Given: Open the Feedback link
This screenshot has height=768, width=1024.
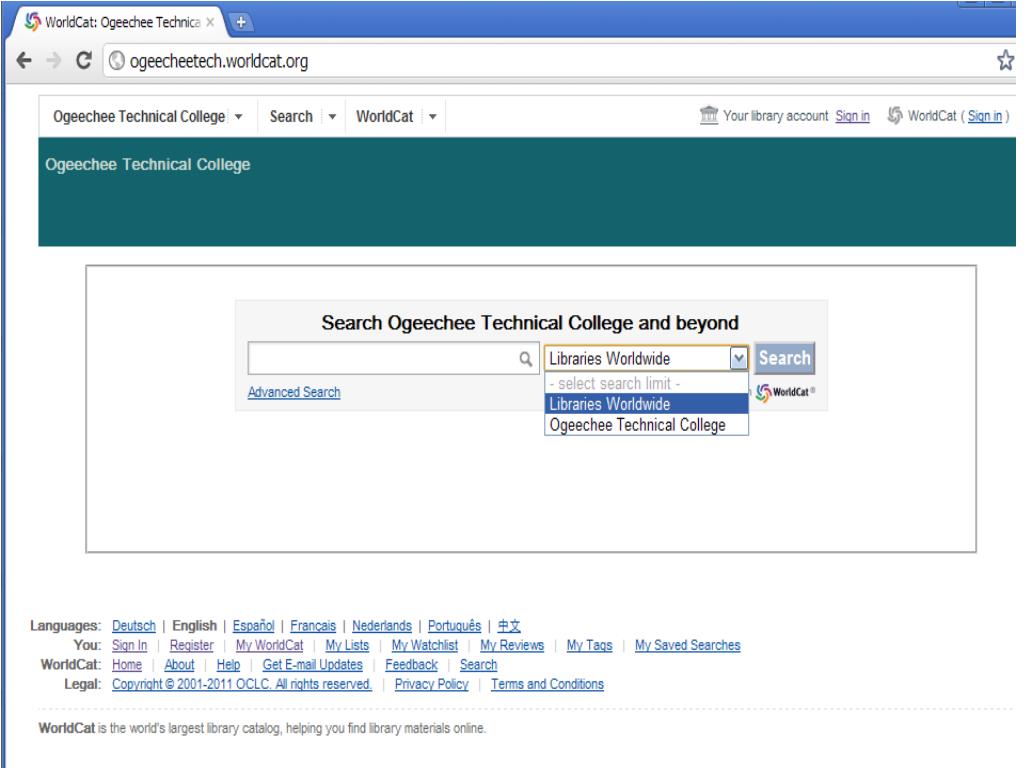Looking at the screenshot, I should [x=411, y=665].
